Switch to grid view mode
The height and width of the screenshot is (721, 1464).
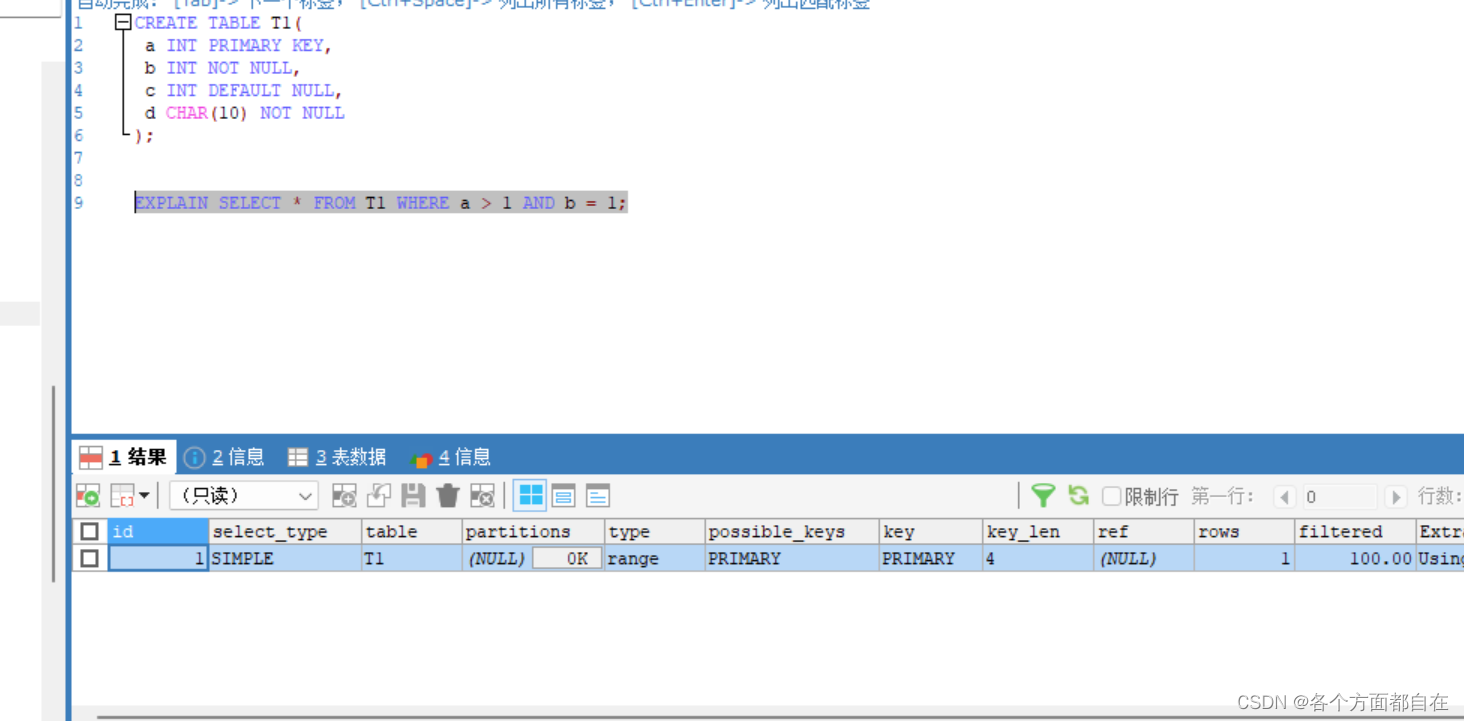(530, 495)
